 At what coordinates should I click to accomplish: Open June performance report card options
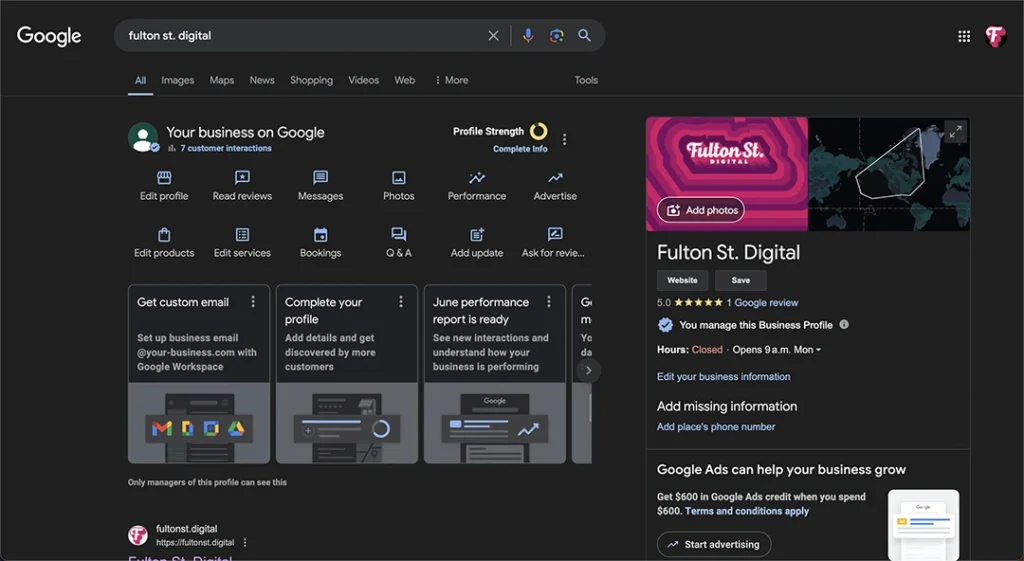[x=549, y=302]
